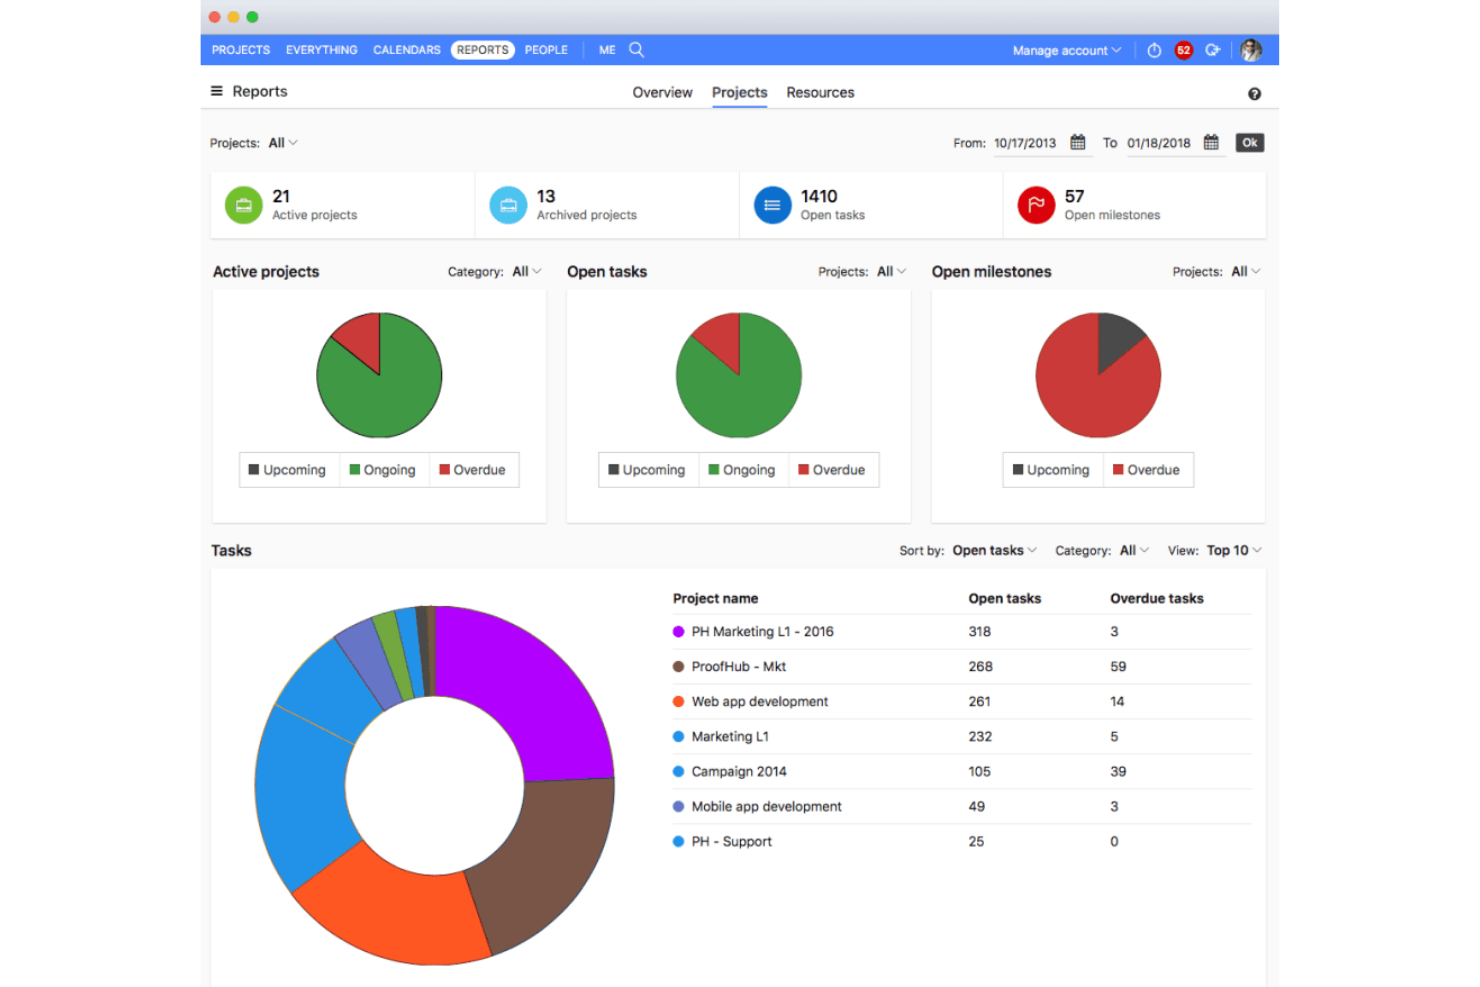Expand the Category: All dropdown above Active projects
The width and height of the screenshot is (1480, 987).
(524, 271)
